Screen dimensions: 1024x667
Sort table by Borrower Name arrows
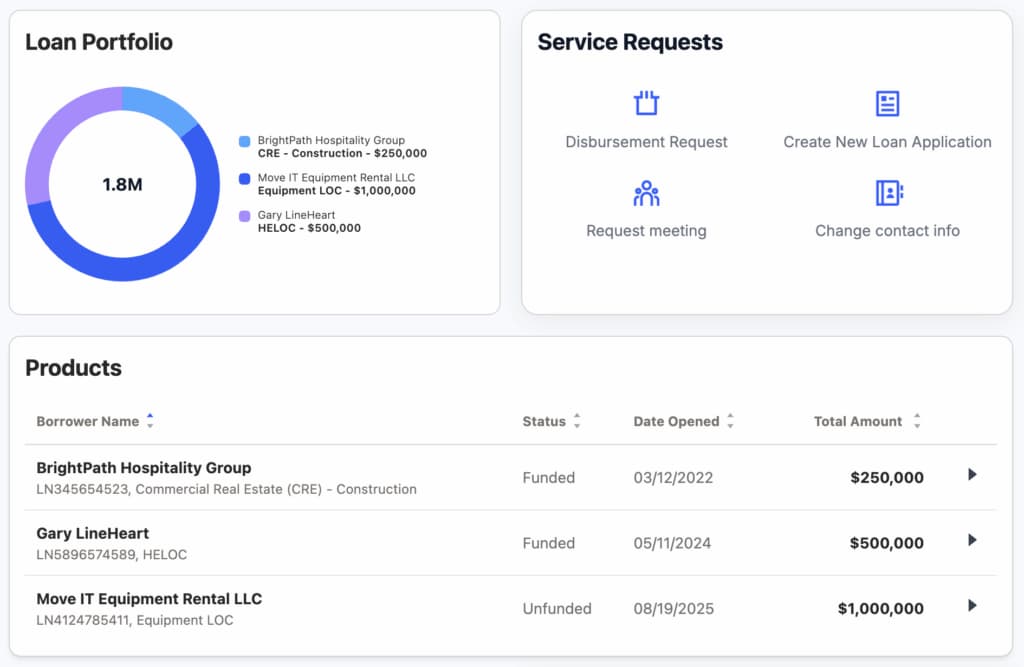point(150,421)
